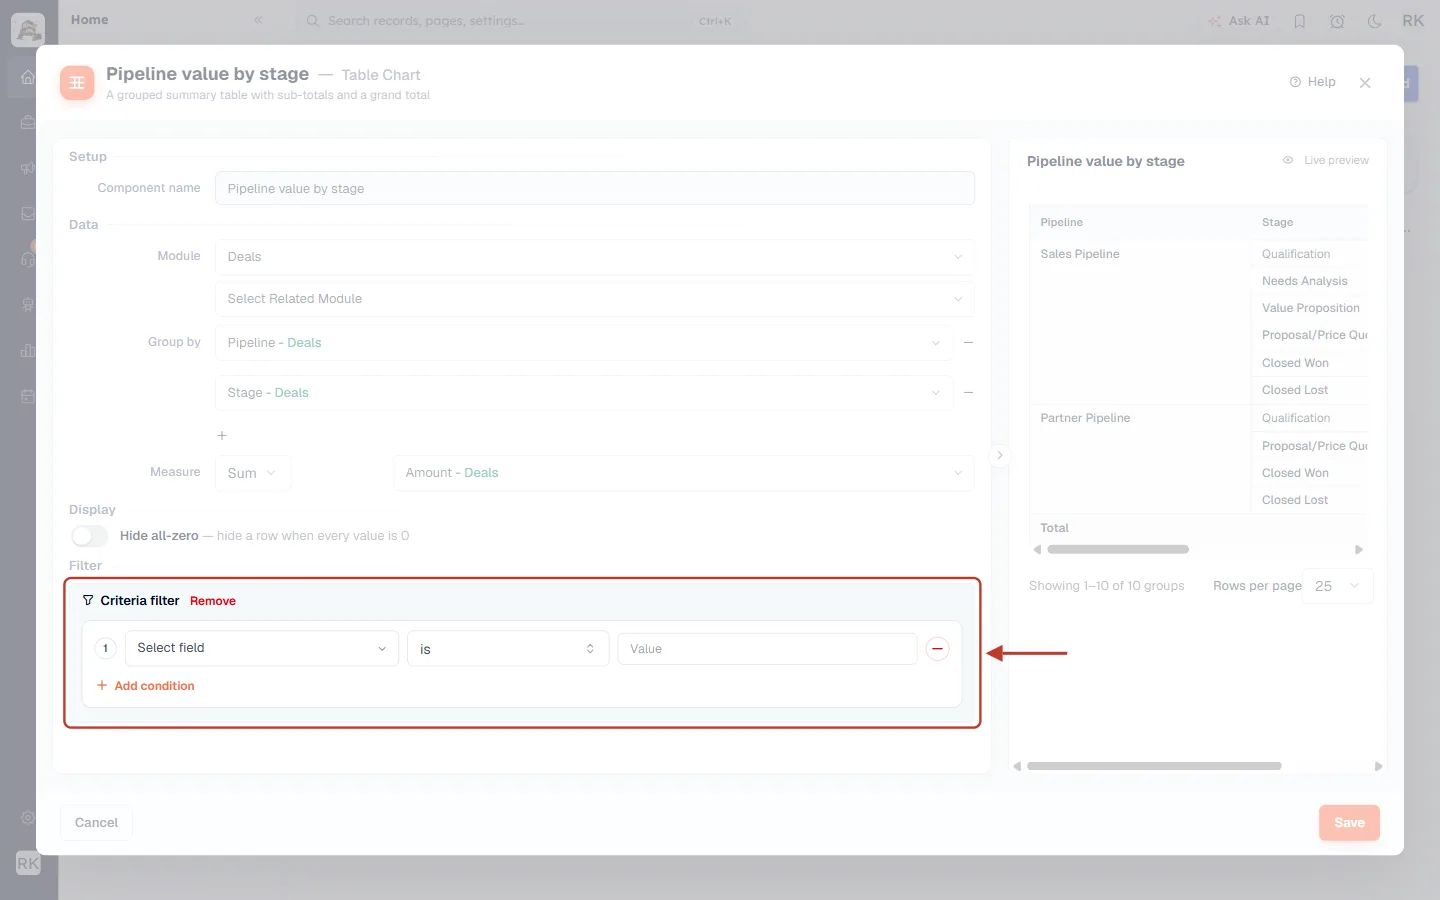The image size is (1440, 900).
Task: Click the calendar icon in left sidebar
Action: click(28, 396)
